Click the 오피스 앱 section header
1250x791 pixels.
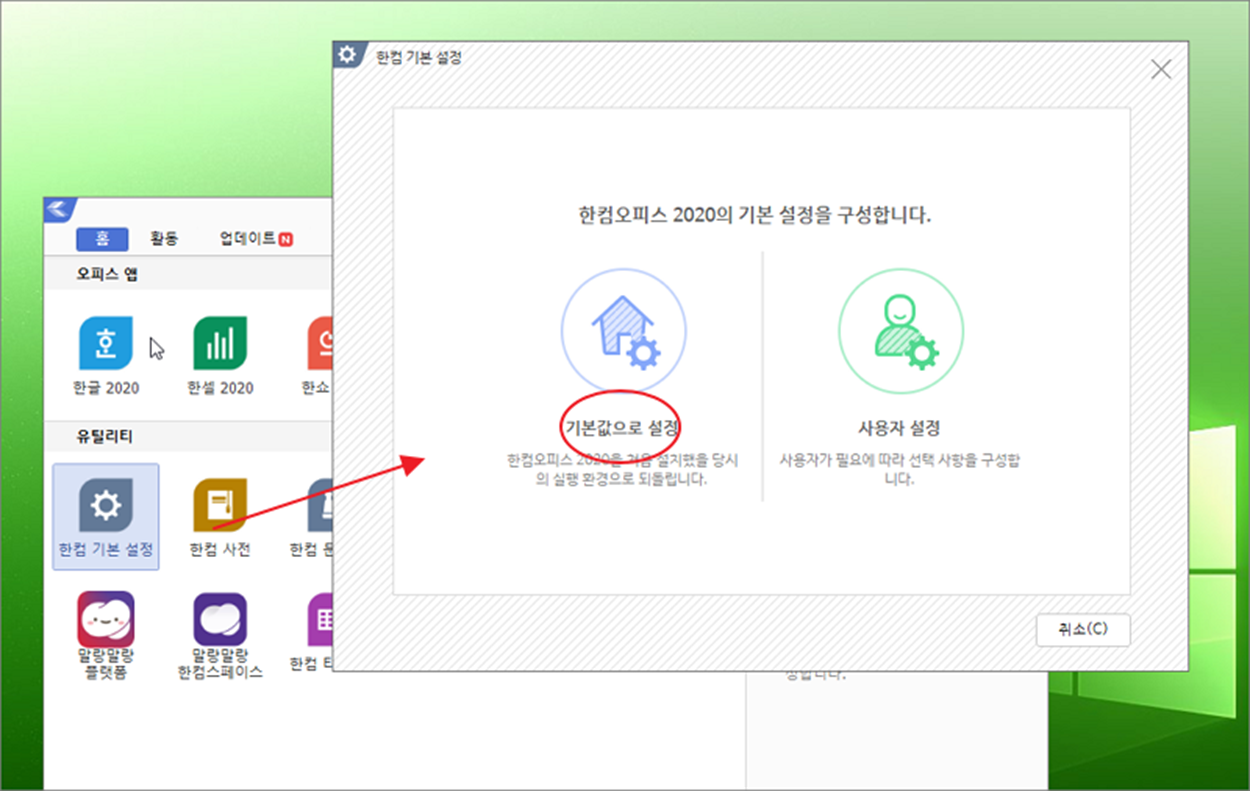tap(107, 273)
